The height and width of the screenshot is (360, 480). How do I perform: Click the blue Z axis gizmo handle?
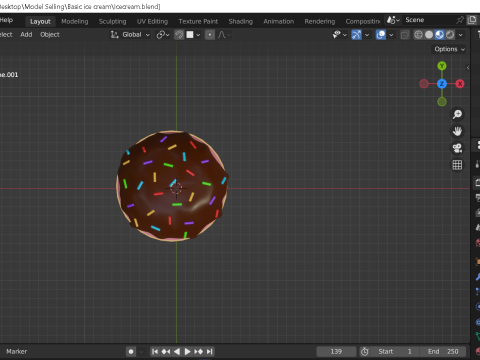click(x=442, y=84)
